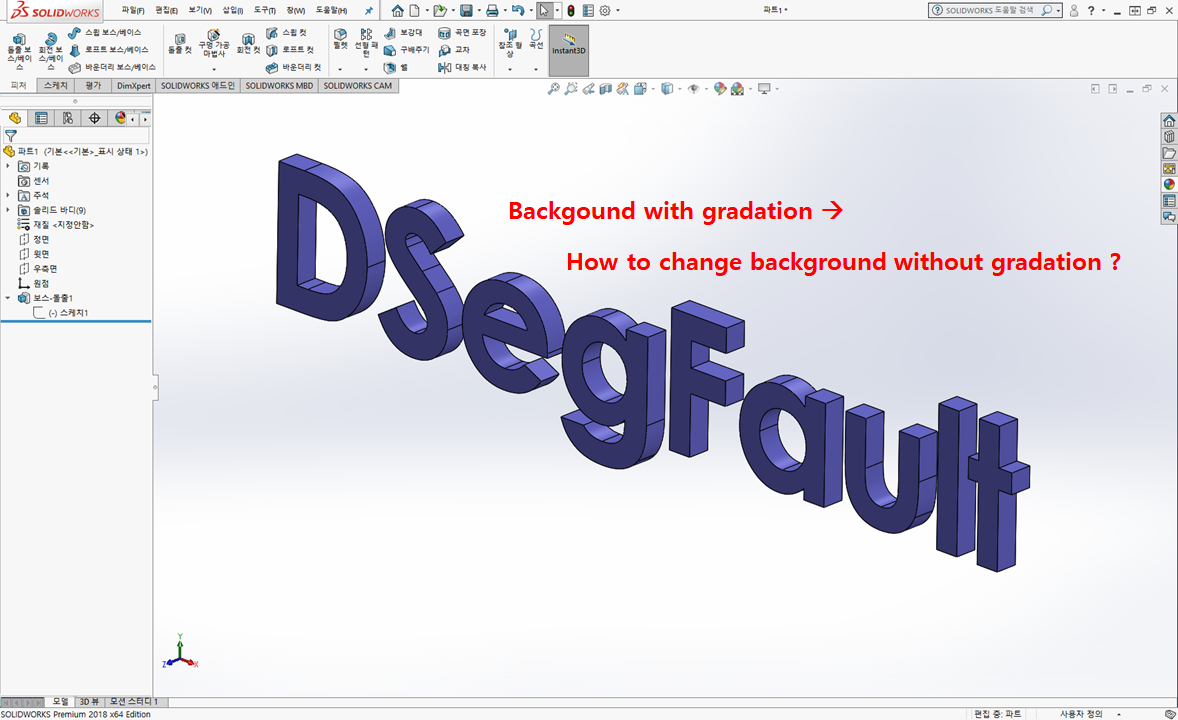The height and width of the screenshot is (720, 1178).
Task: Choose the 구배주기 draft tool
Action: (x=406, y=50)
